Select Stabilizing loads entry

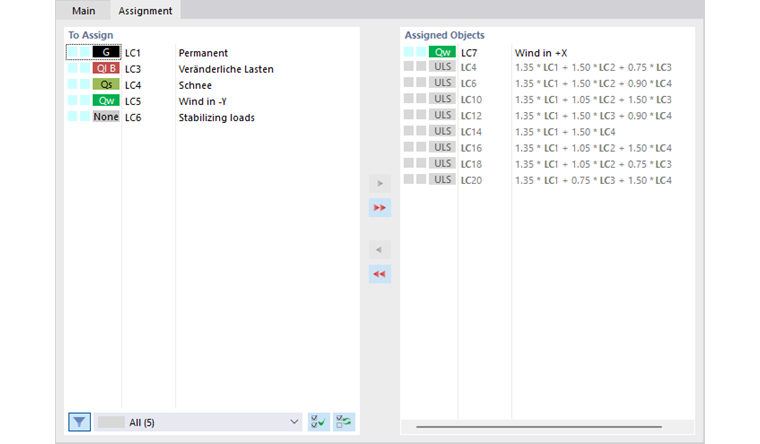(x=217, y=117)
